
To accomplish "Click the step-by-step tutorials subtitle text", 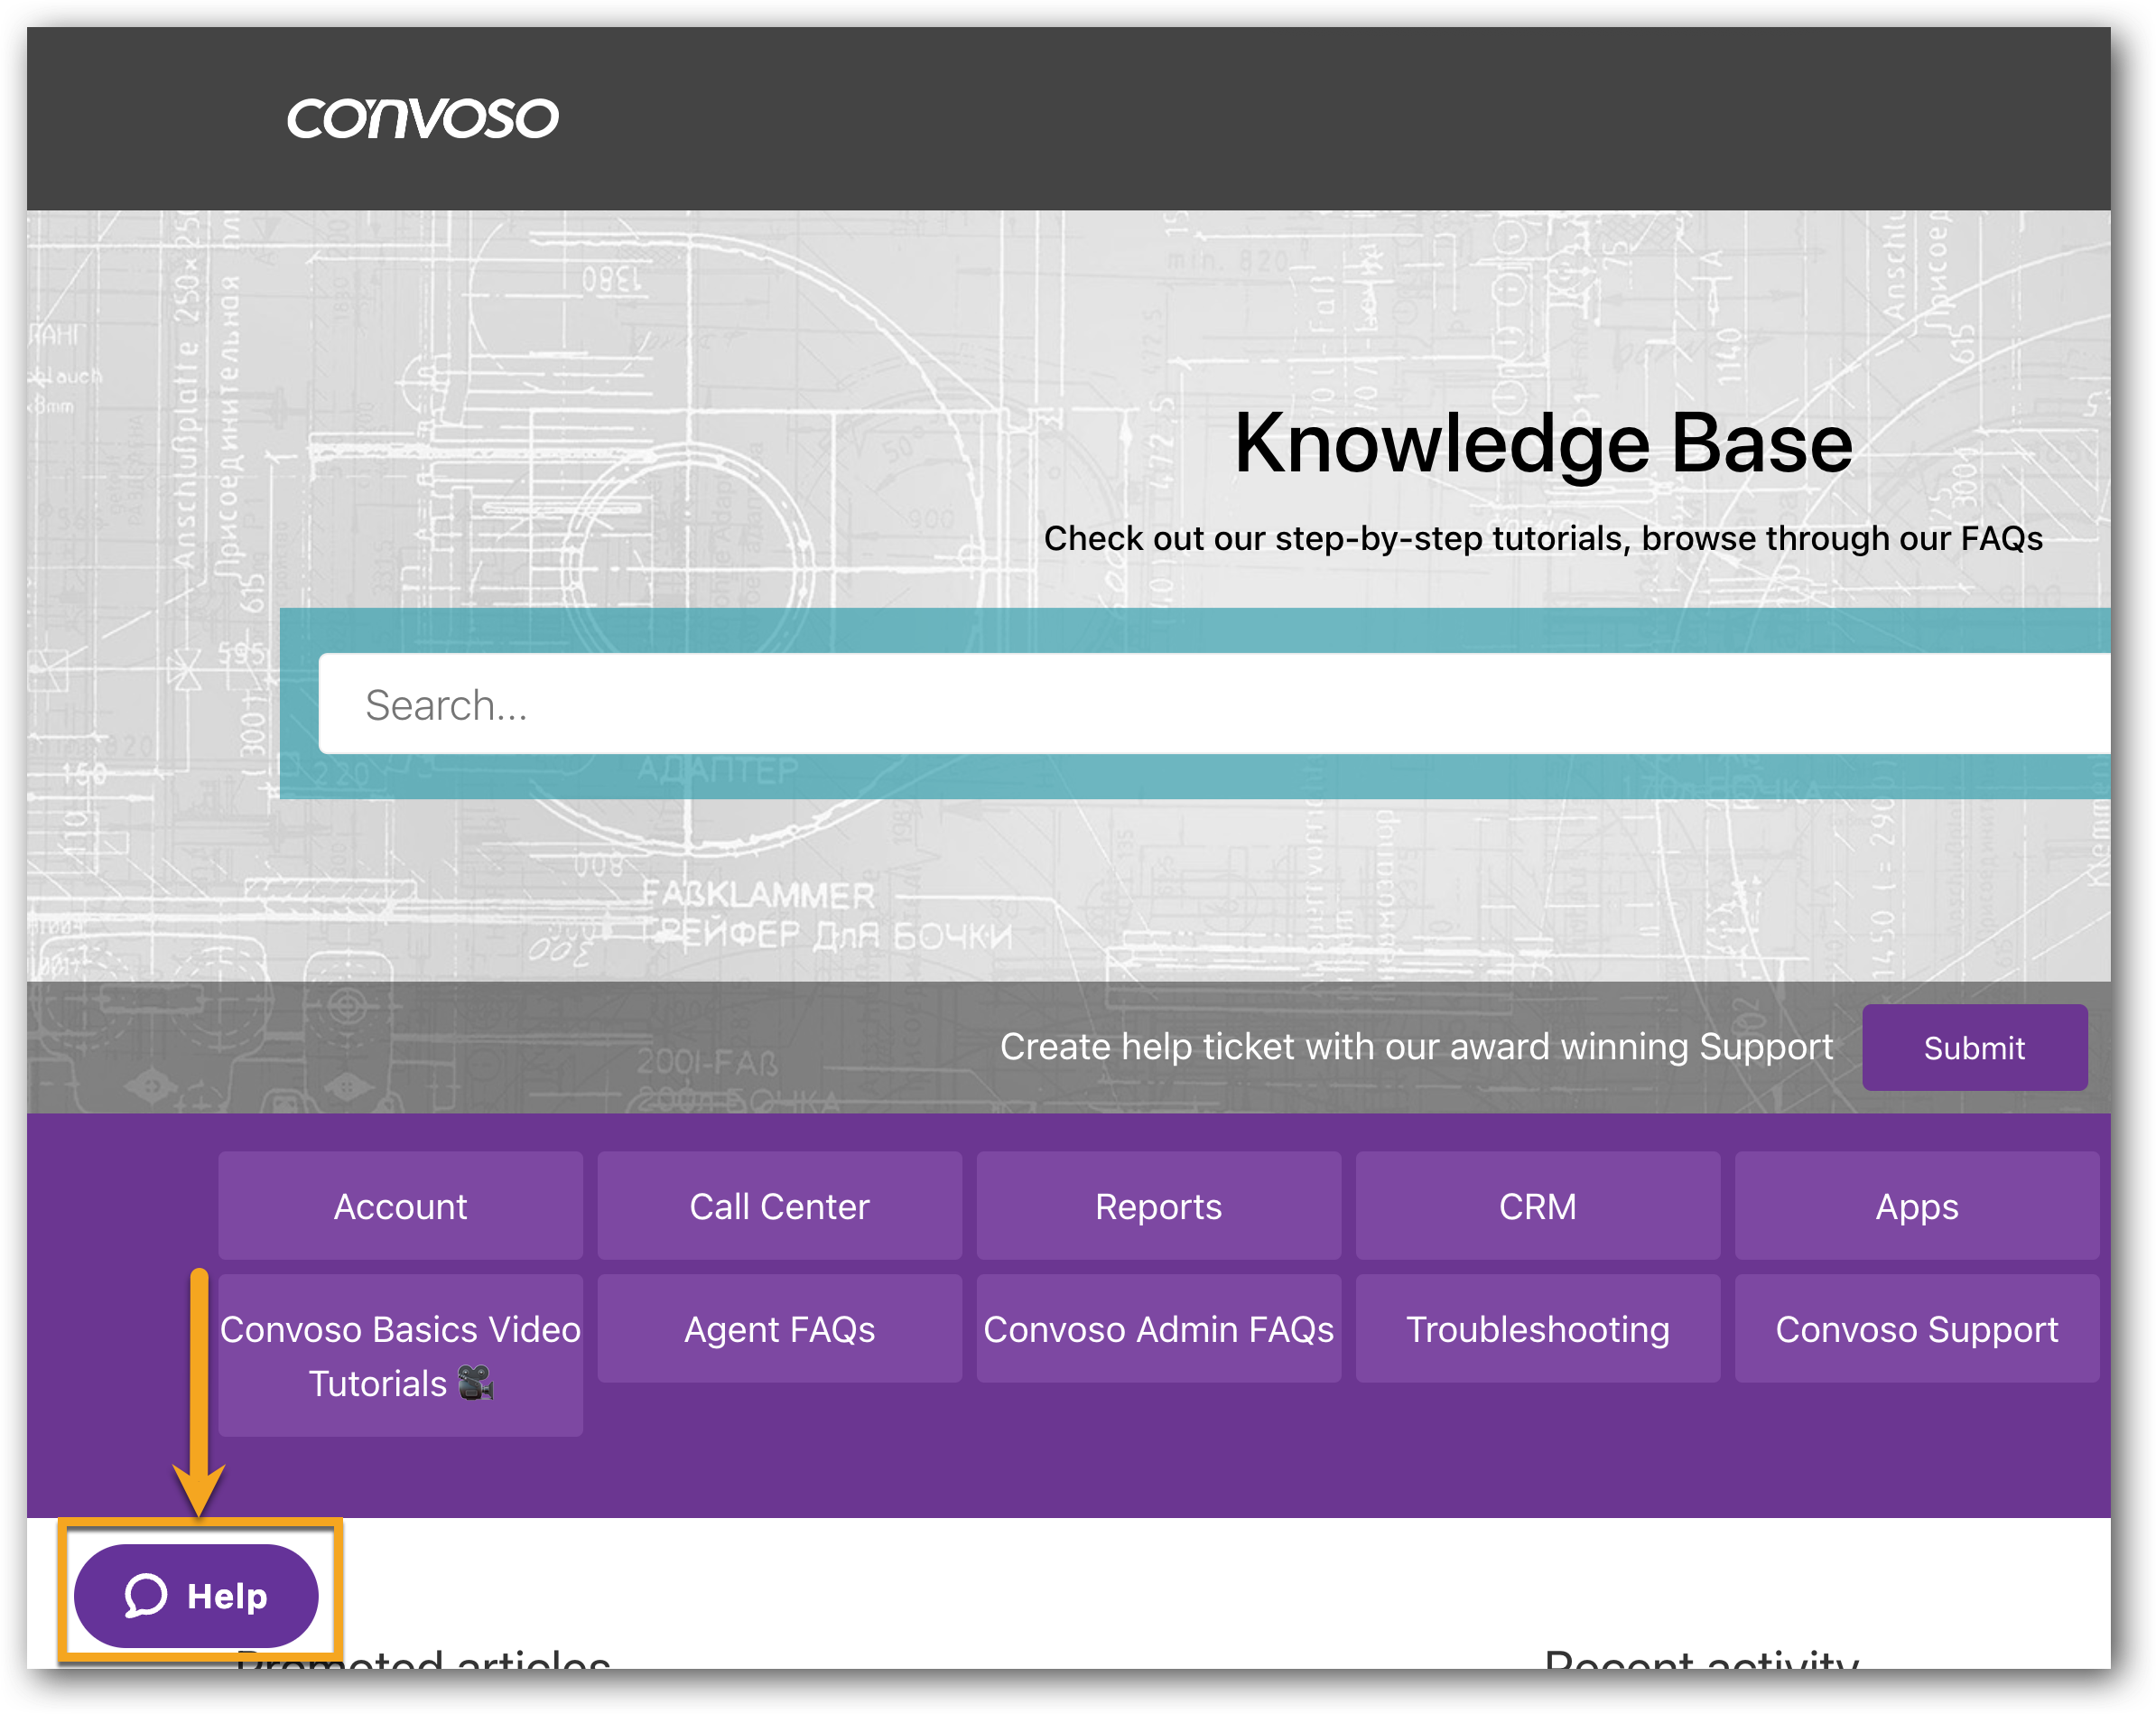I will (x=1543, y=538).
